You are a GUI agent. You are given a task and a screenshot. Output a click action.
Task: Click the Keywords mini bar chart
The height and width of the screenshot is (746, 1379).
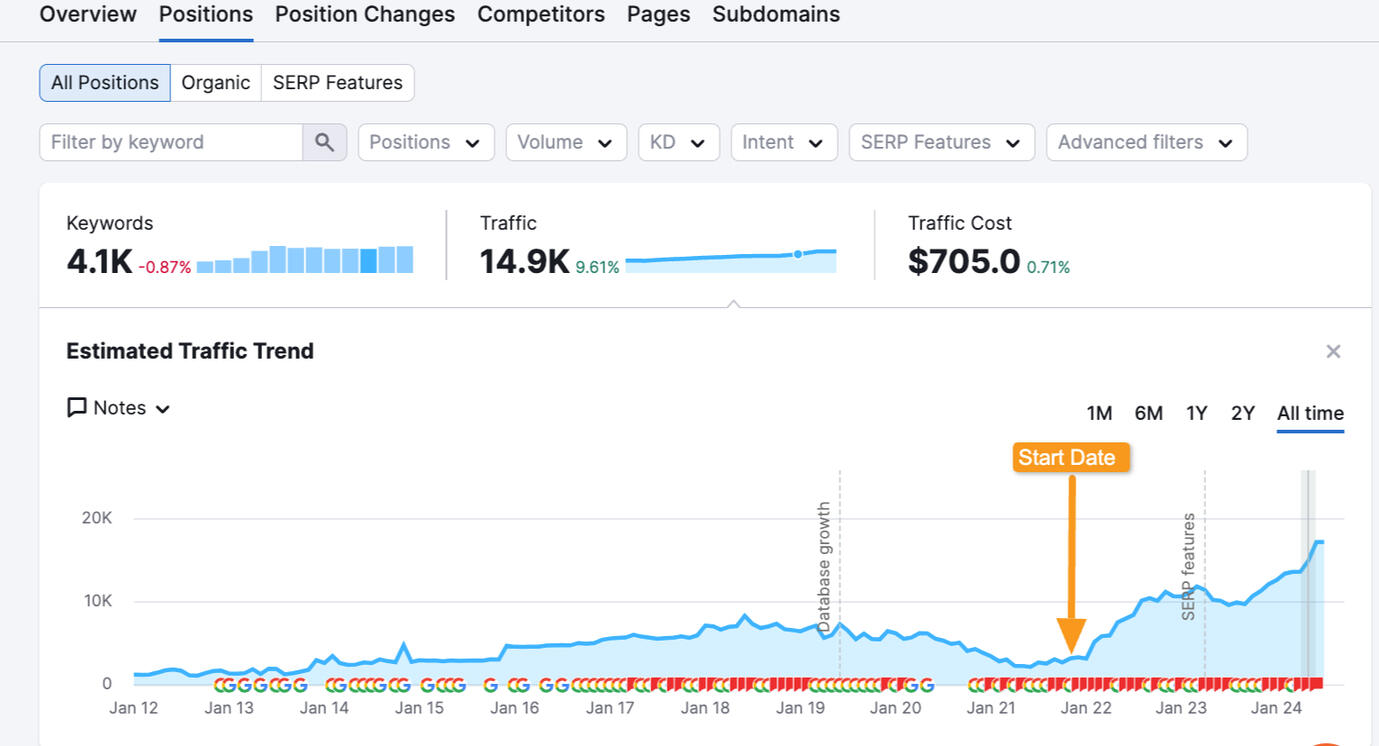coord(305,260)
